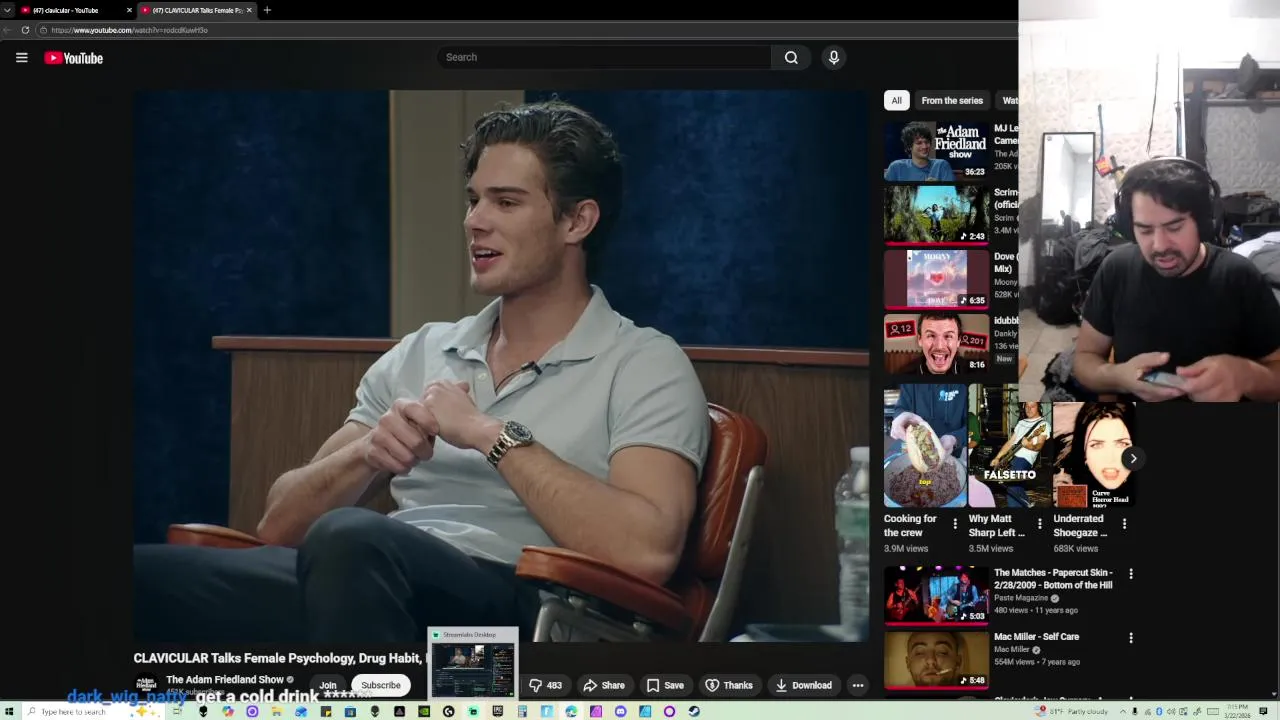Go back with the browser back arrow
This screenshot has width=1280, height=720.
(8, 30)
